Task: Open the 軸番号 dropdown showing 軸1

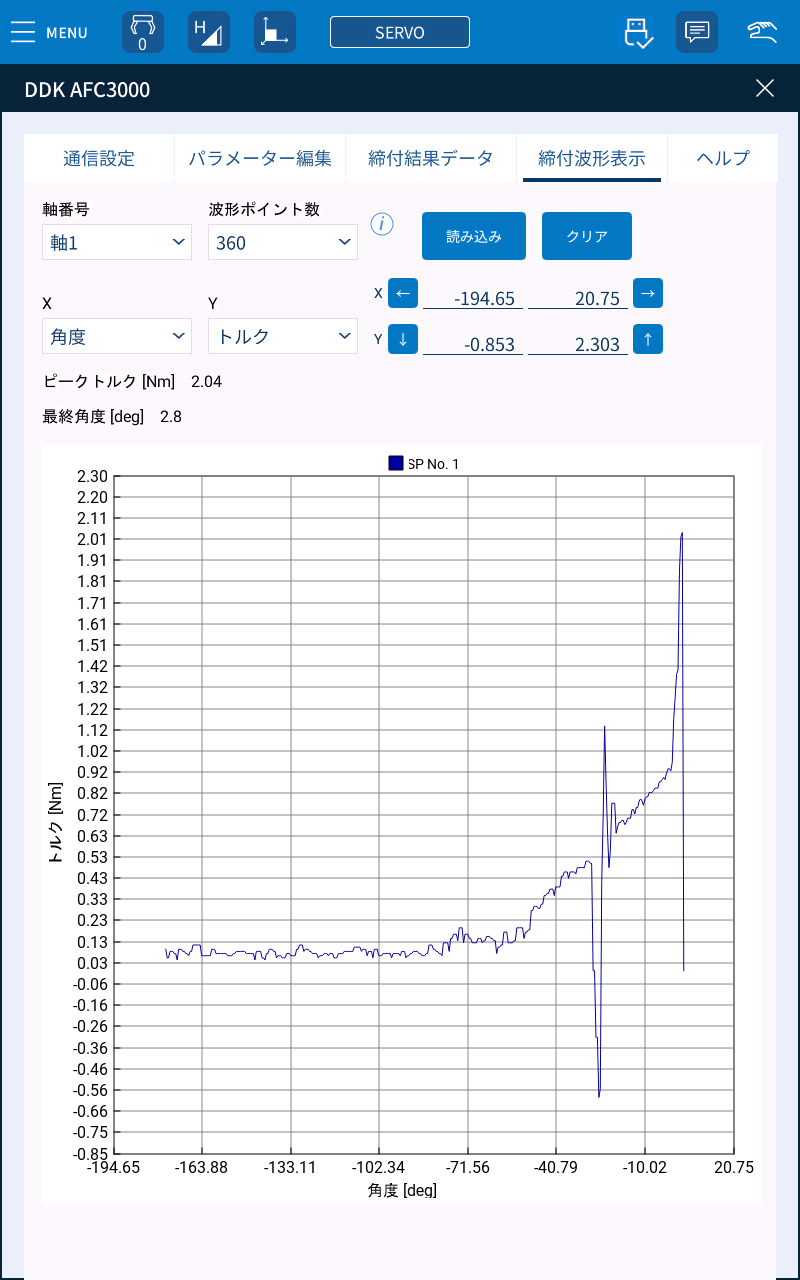Action: (x=116, y=242)
